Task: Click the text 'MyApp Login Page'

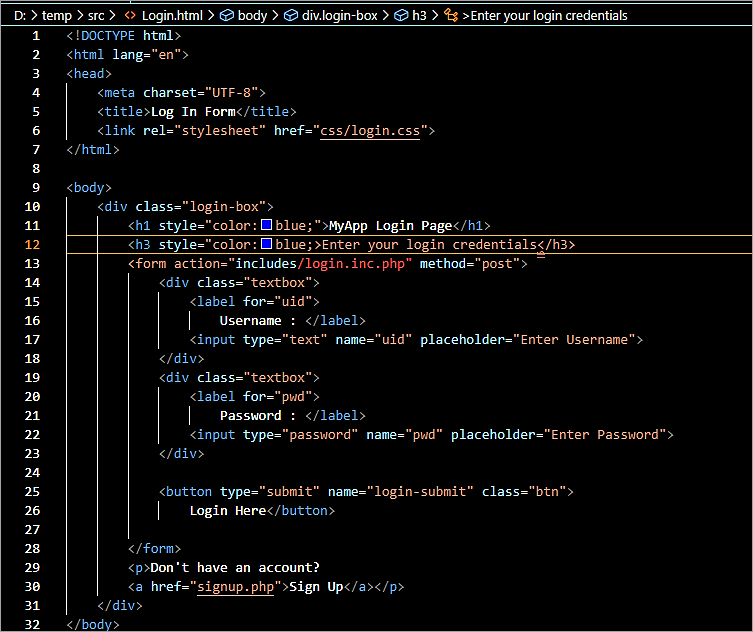Action: (x=390, y=226)
